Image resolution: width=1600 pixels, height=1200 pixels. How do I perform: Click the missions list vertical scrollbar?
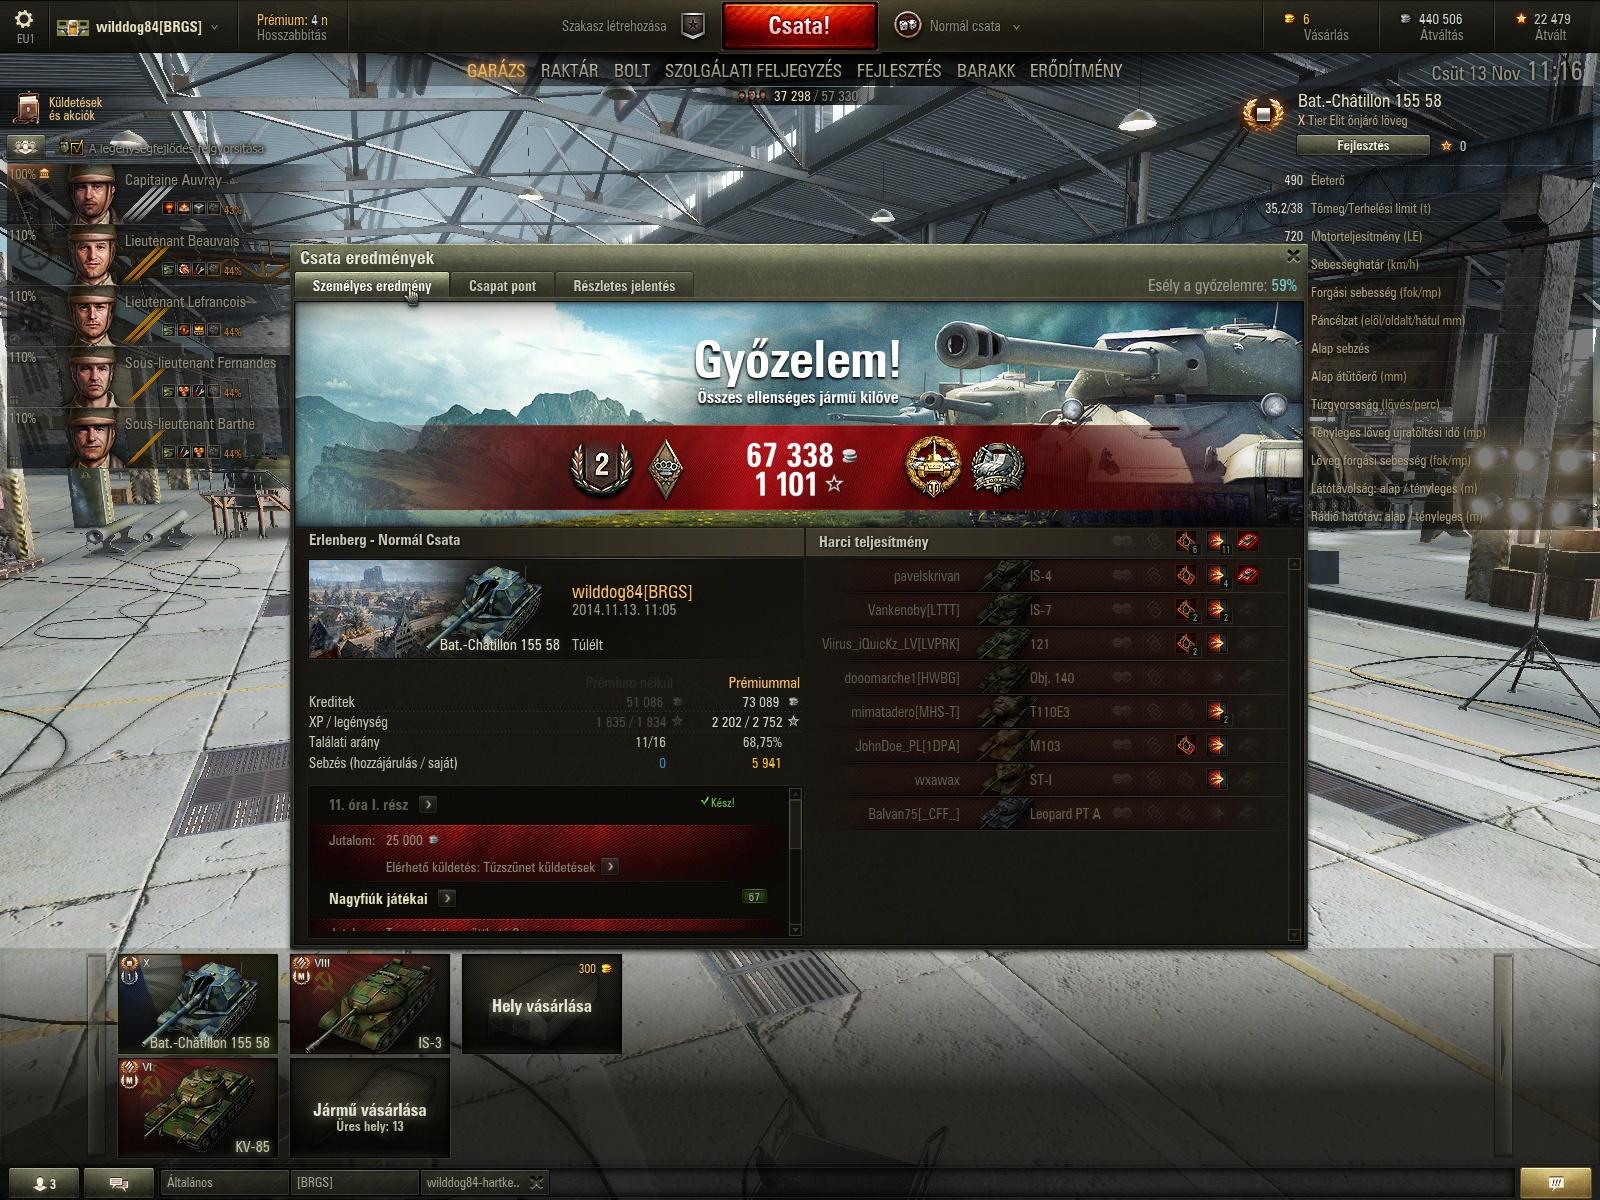pyautogui.click(x=795, y=861)
